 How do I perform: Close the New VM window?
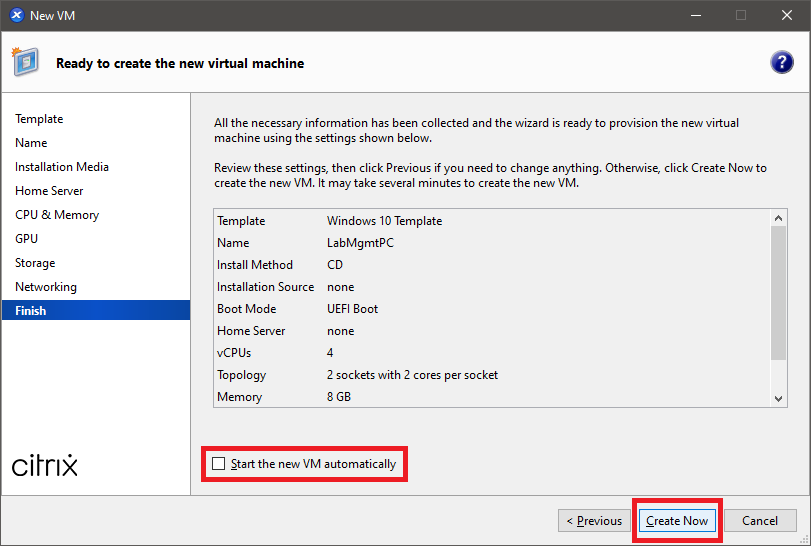click(787, 15)
